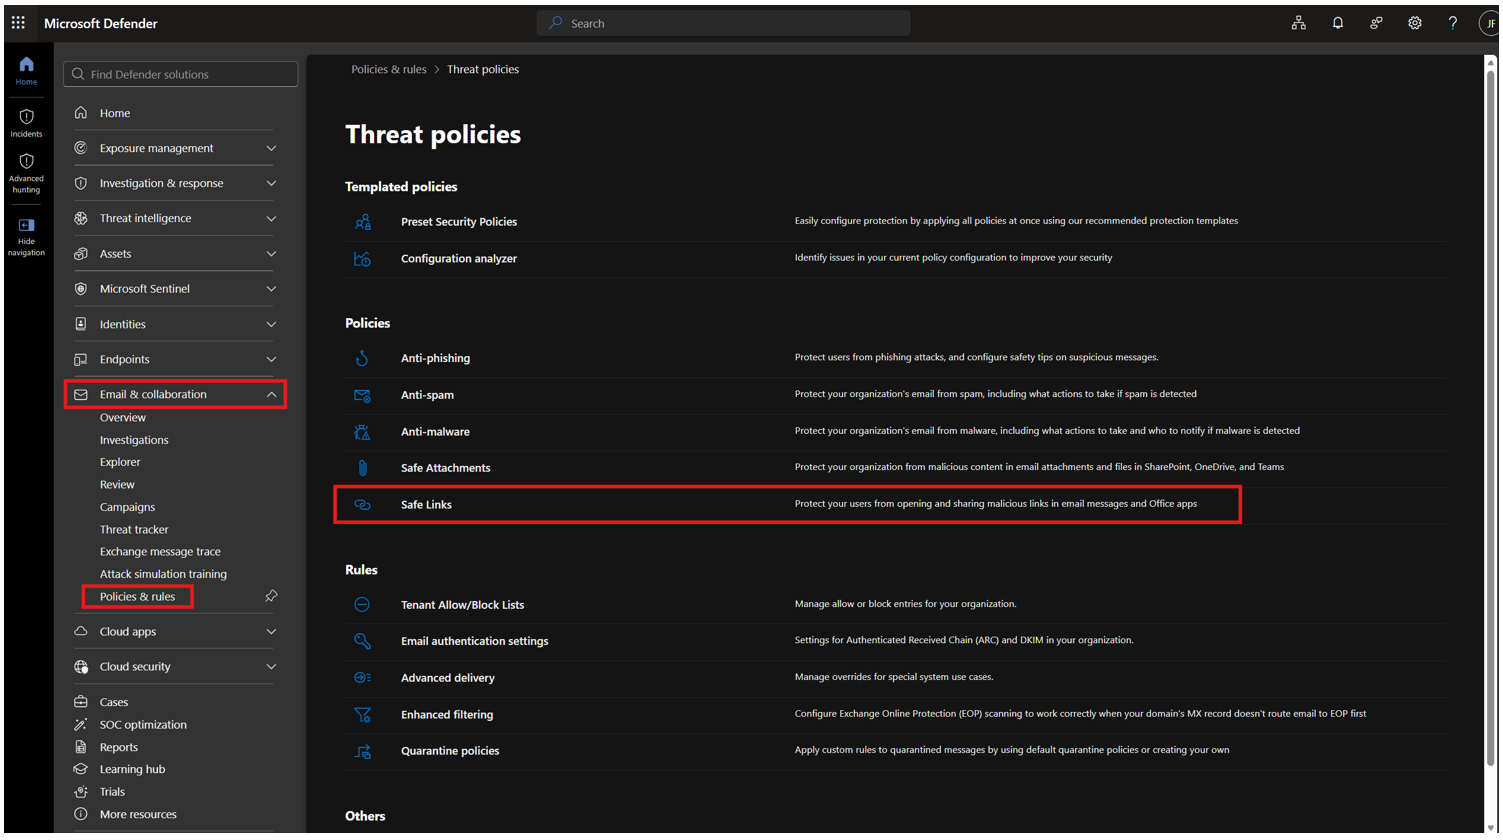
Task: Expand Exposure management chevron
Action: [x=271, y=148]
